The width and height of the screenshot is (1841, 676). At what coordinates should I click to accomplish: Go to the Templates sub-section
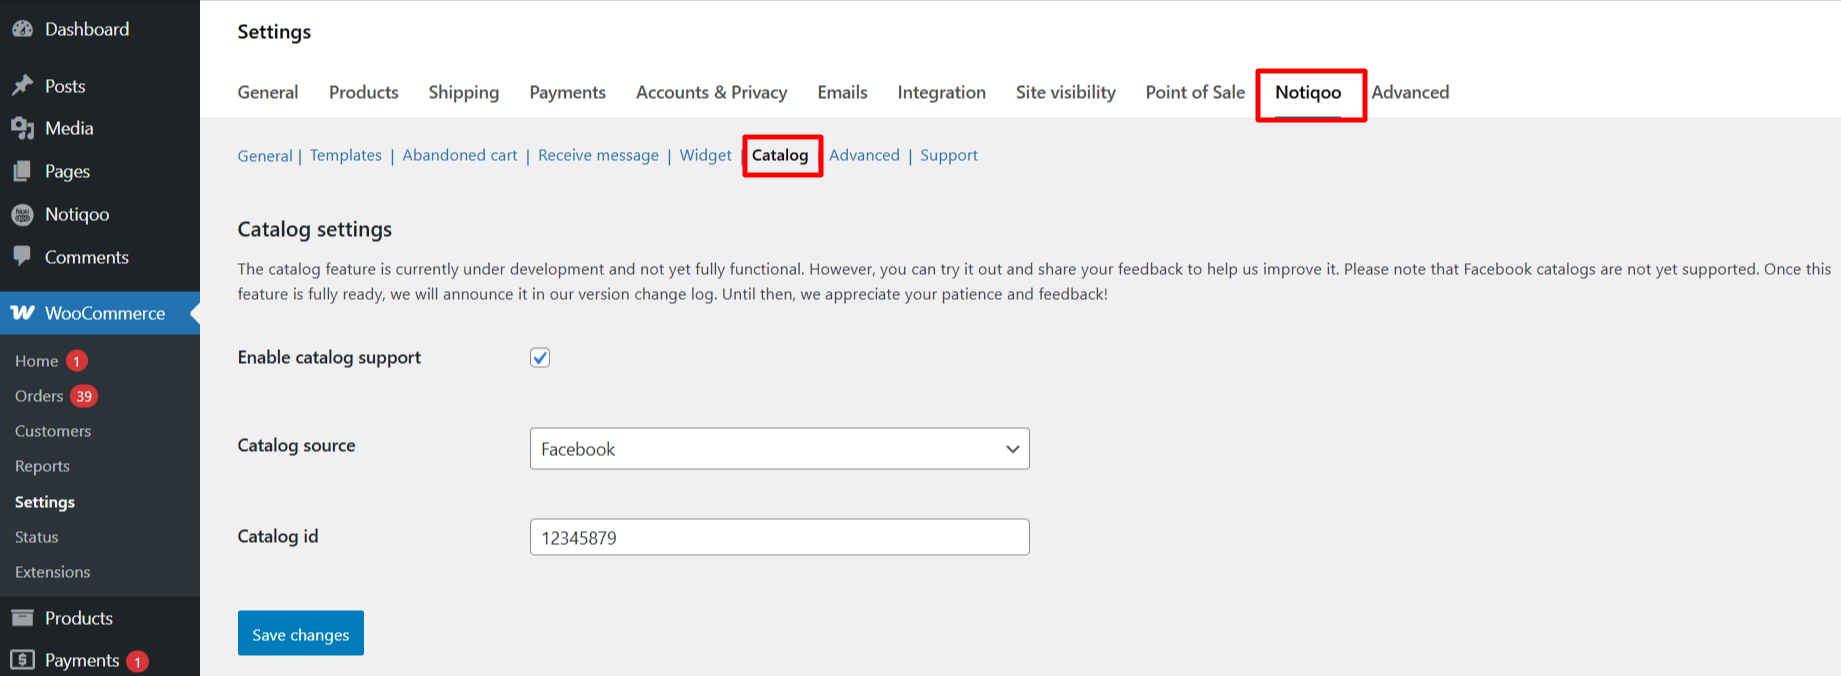346,155
